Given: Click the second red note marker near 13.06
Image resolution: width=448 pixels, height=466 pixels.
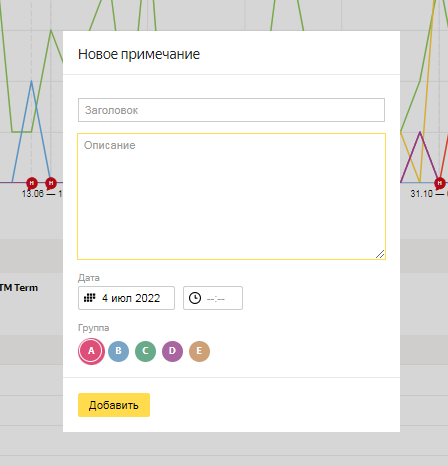Looking at the screenshot, I should [x=51, y=183].
